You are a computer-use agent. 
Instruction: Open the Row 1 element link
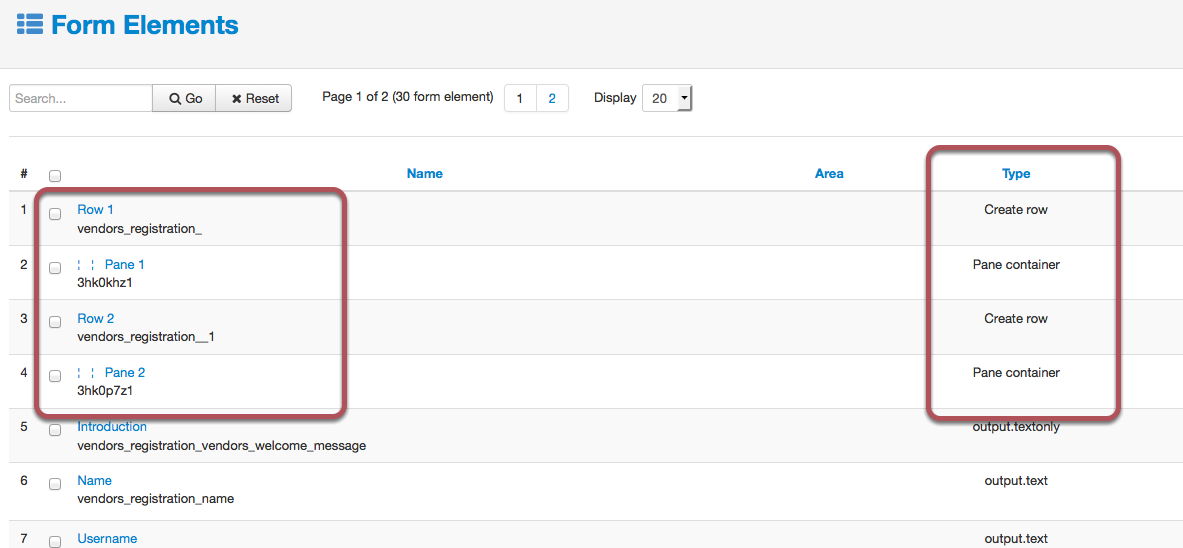[96, 210]
